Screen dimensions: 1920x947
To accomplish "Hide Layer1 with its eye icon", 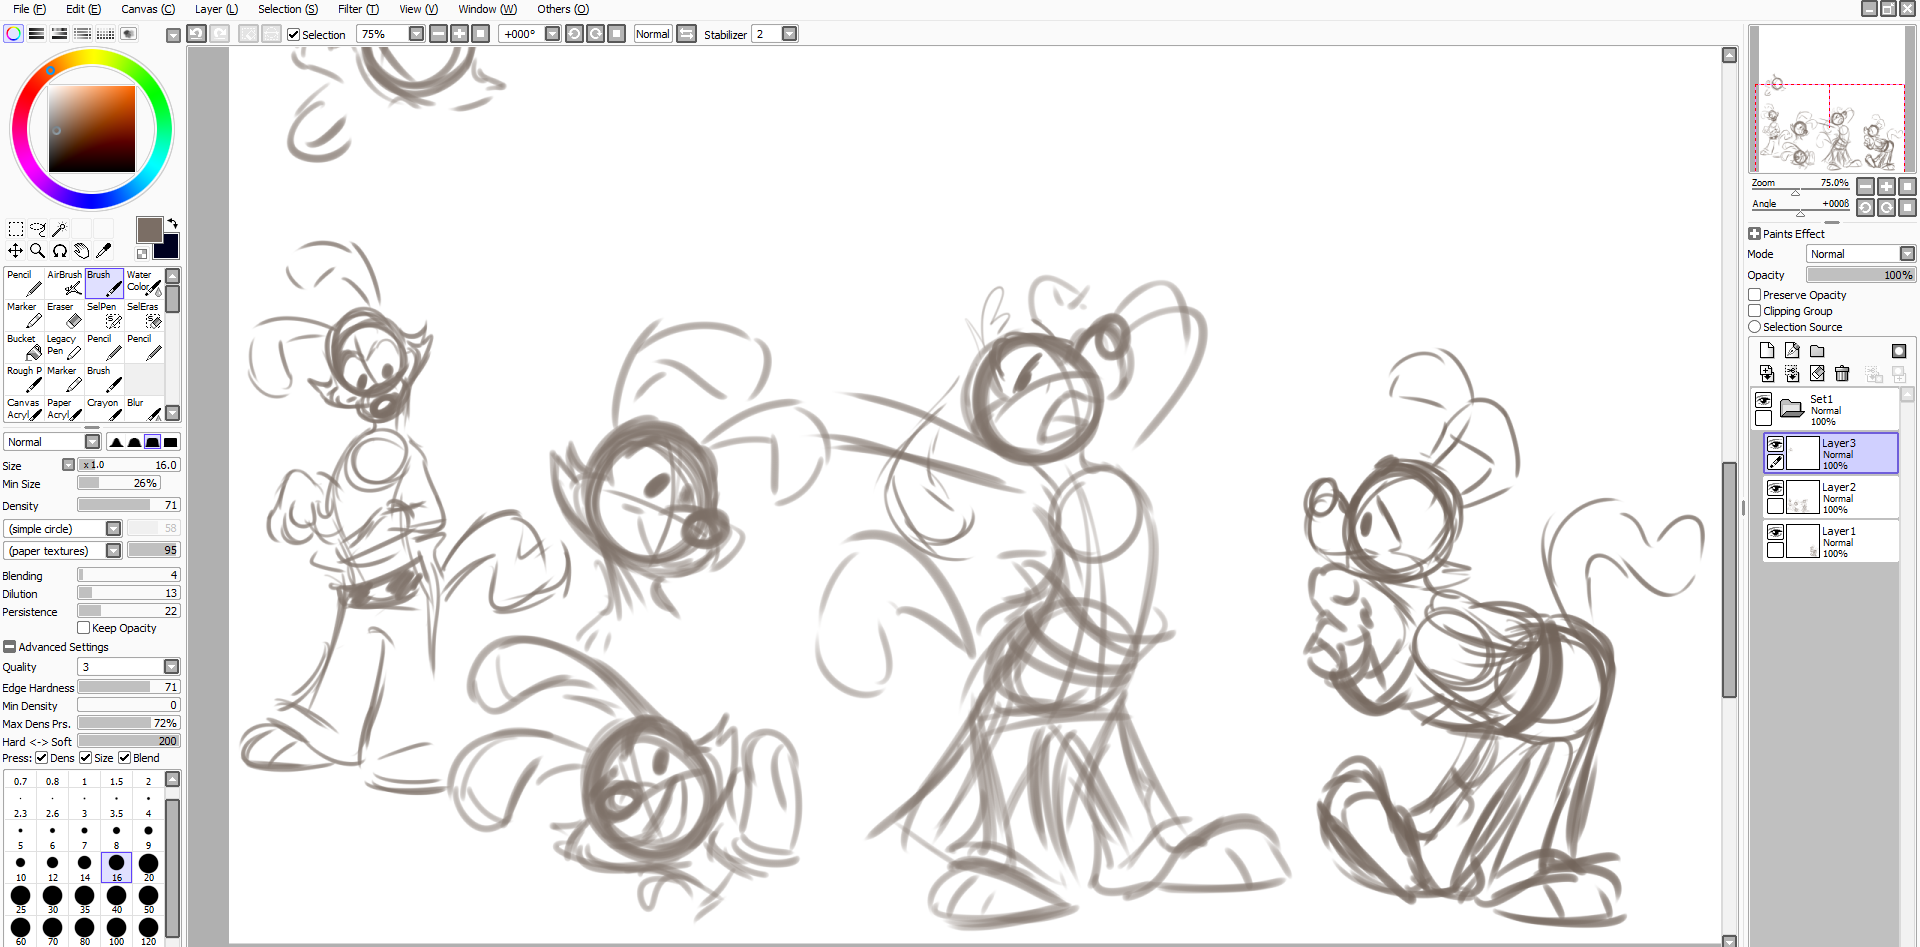I will (x=1776, y=532).
